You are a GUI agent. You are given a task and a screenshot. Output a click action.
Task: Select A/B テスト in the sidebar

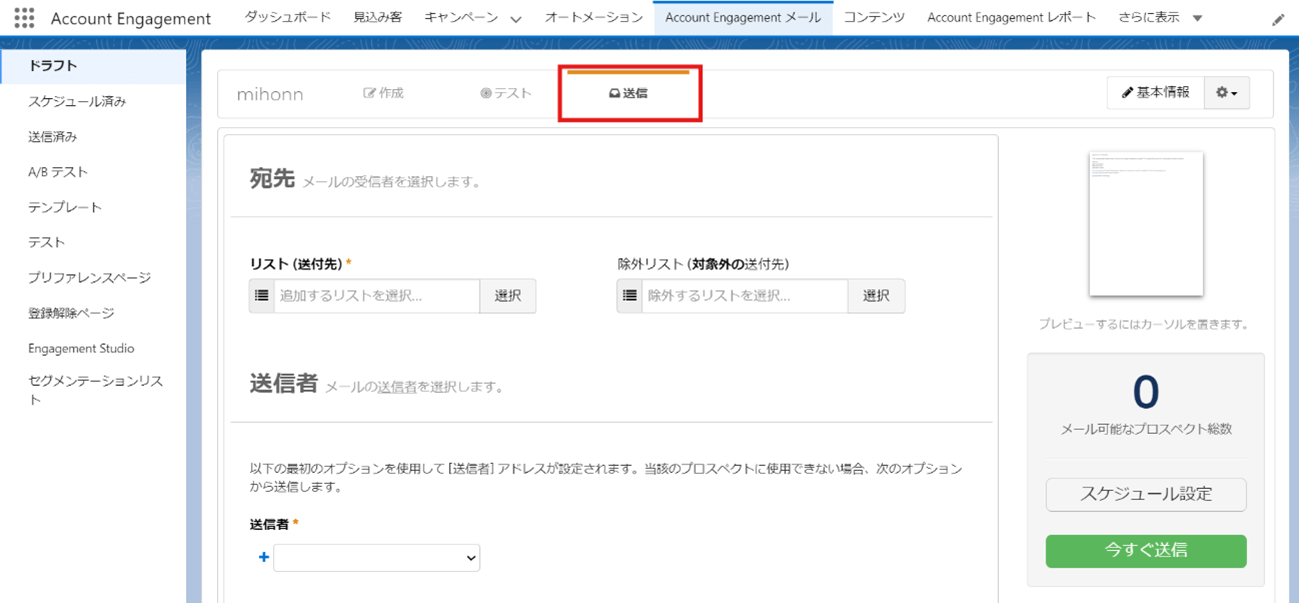click(58, 172)
